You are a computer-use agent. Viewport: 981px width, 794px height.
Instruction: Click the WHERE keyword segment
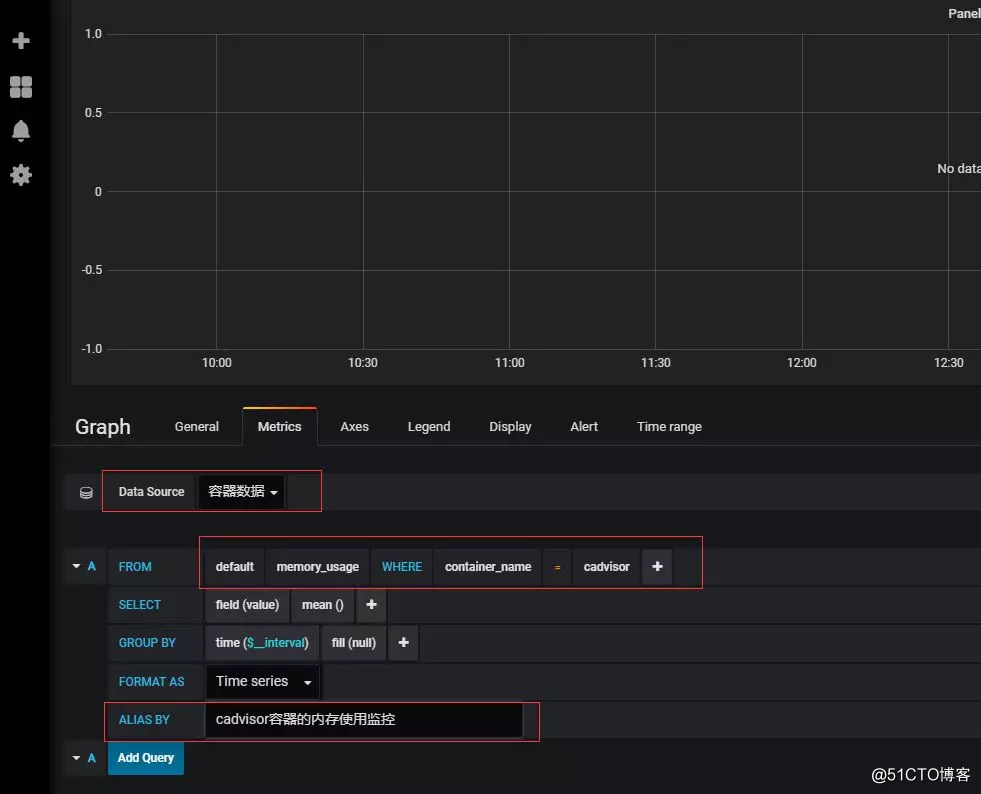coord(402,567)
